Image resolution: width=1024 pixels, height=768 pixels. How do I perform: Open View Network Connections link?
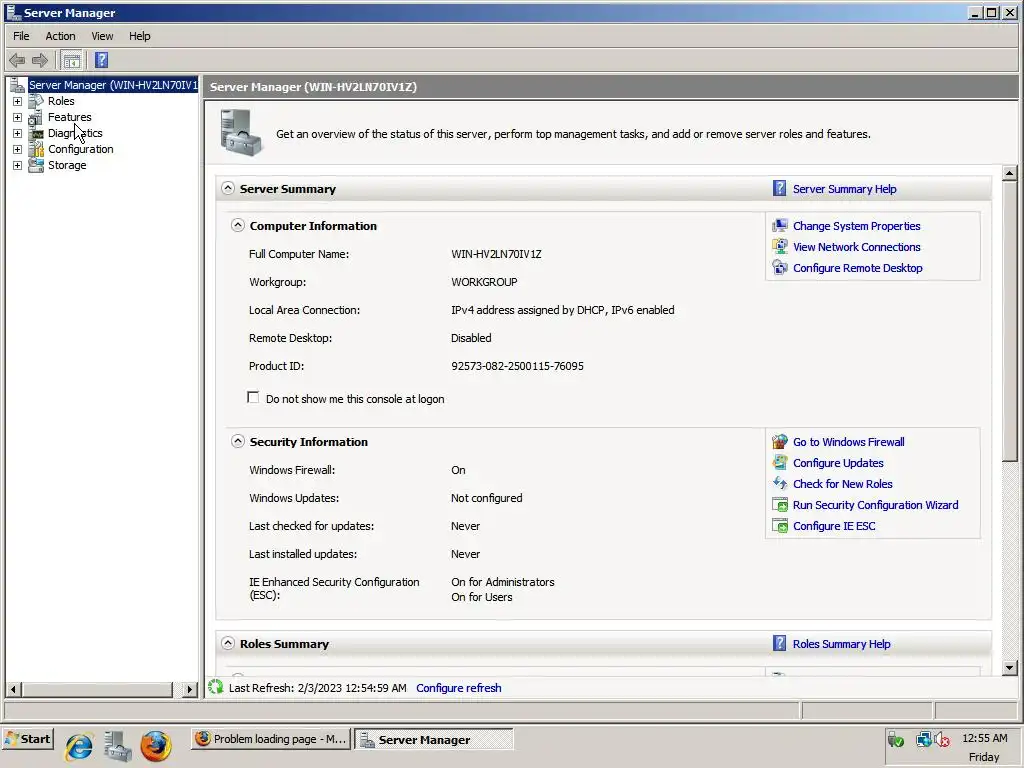click(856, 247)
